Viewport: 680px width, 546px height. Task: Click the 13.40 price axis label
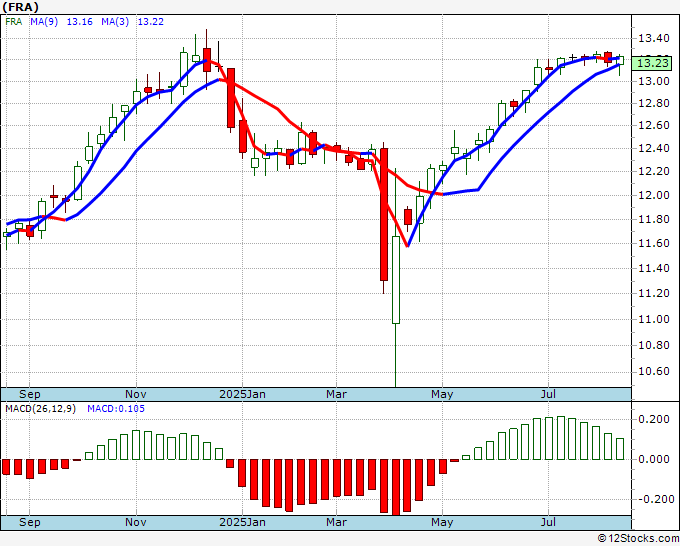pyautogui.click(x=653, y=39)
